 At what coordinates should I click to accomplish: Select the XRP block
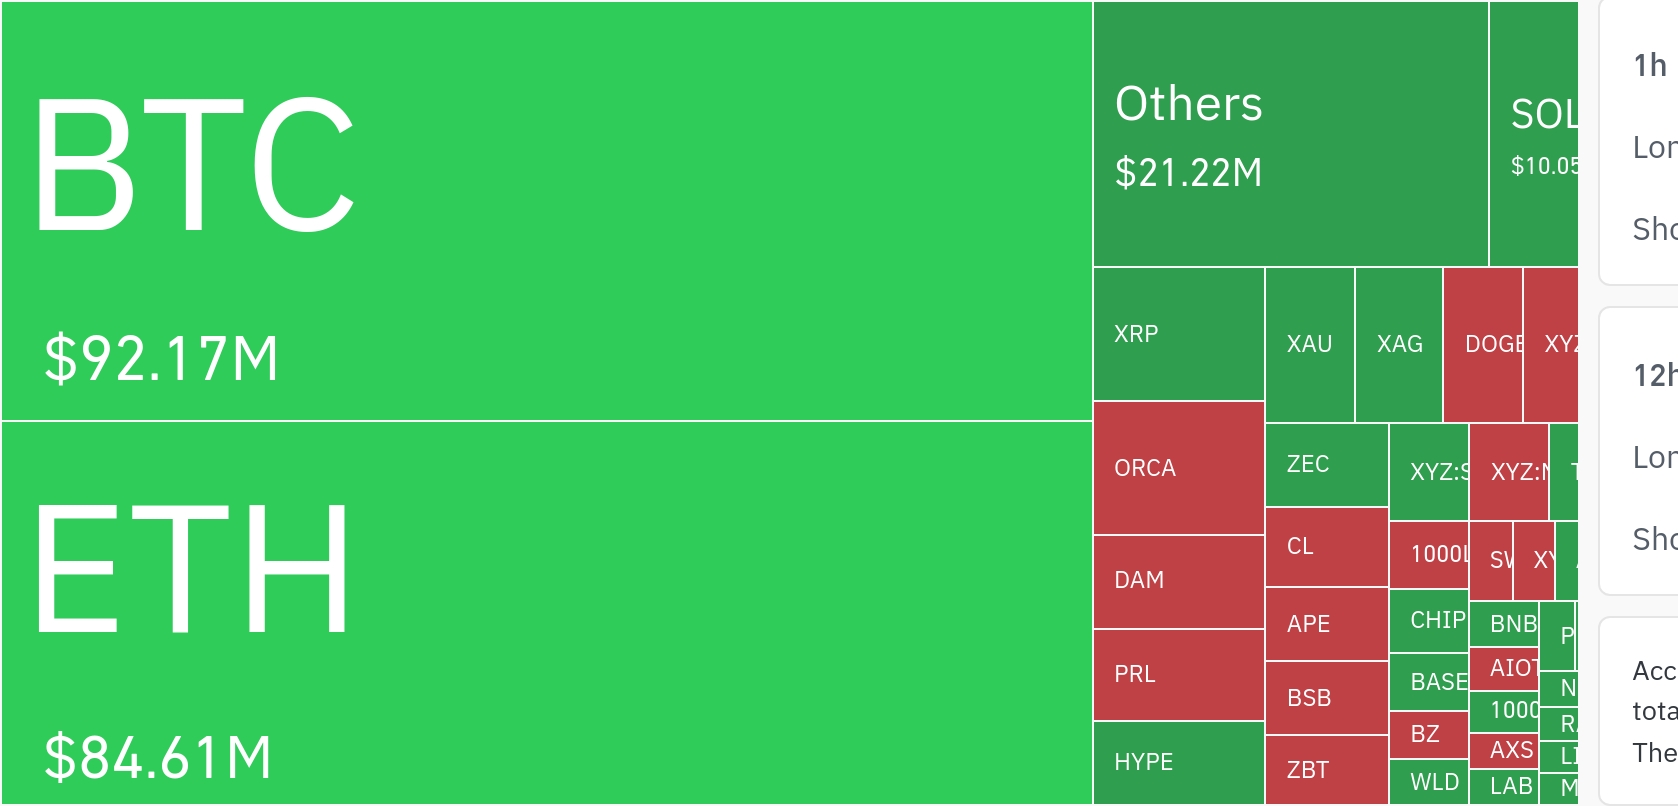tap(1178, 334)
